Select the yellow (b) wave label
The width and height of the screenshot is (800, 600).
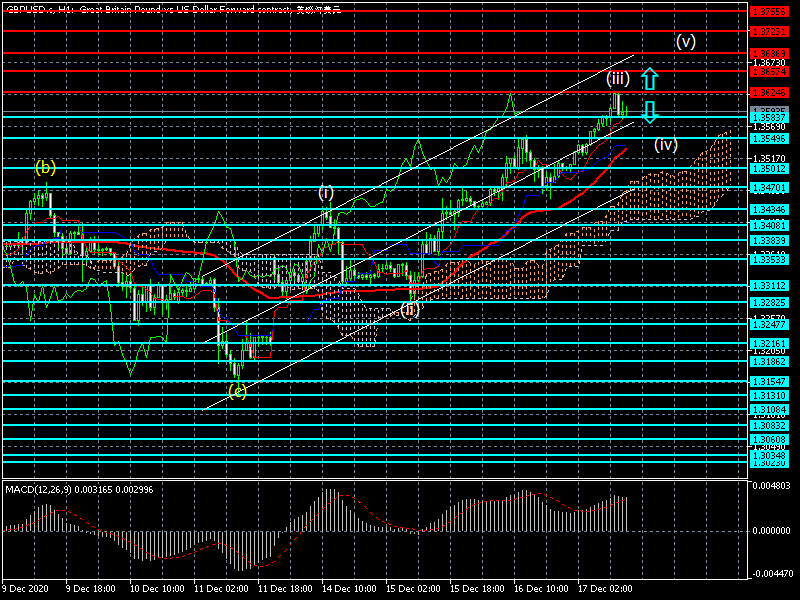45,167
